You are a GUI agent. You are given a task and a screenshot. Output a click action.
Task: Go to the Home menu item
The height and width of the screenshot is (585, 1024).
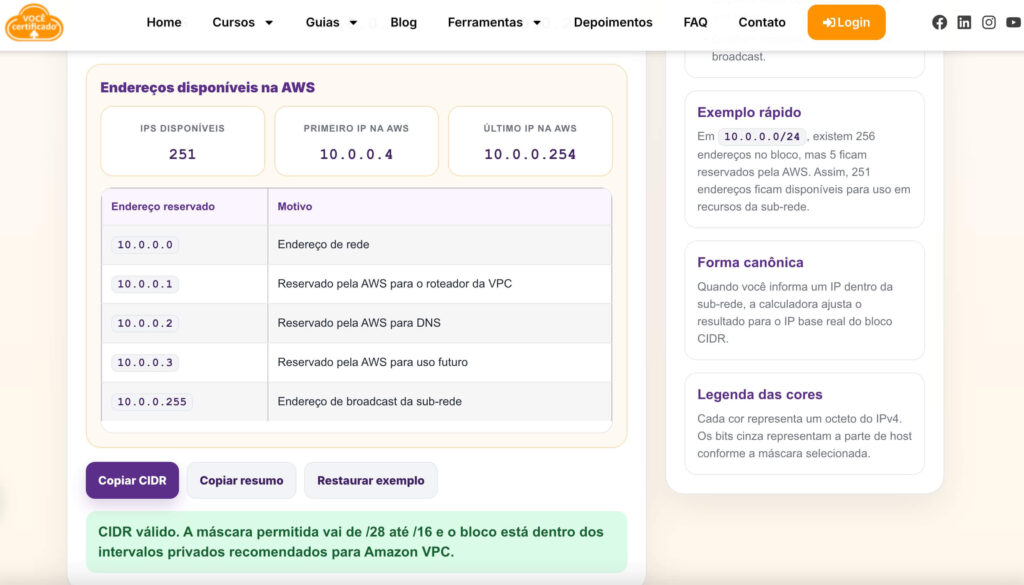click(164, 22)
